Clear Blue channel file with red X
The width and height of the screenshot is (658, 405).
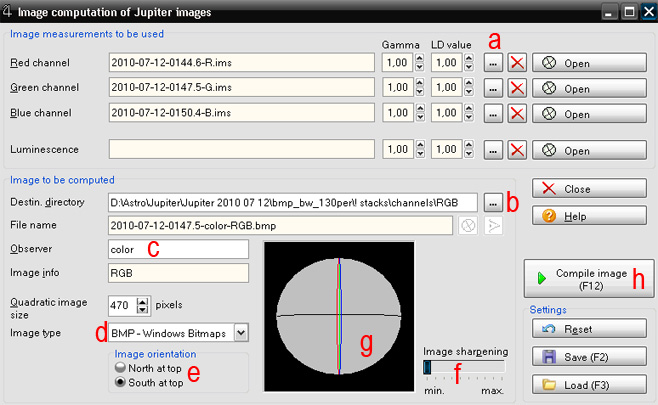517,114
